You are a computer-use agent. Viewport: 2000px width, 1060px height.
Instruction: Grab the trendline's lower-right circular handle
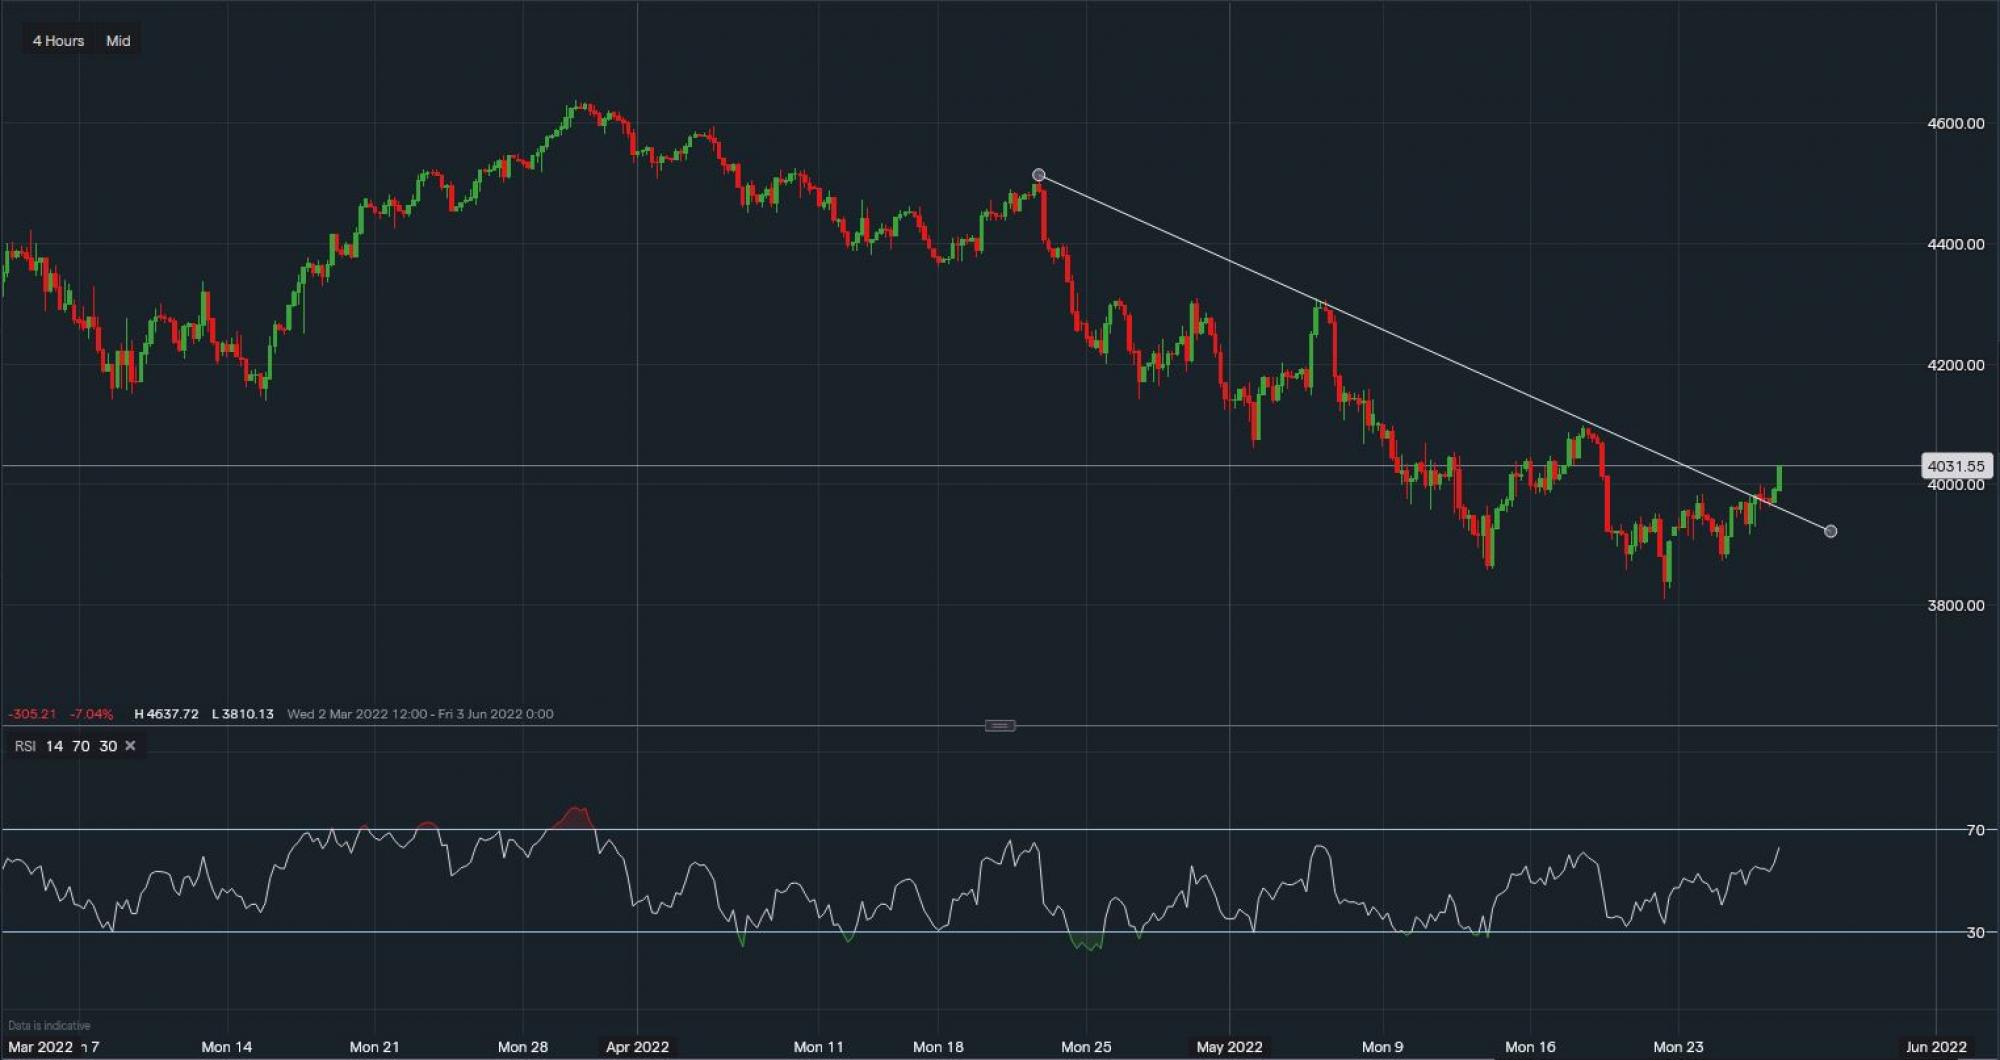pyautogui.click(x=1830, y=531)
